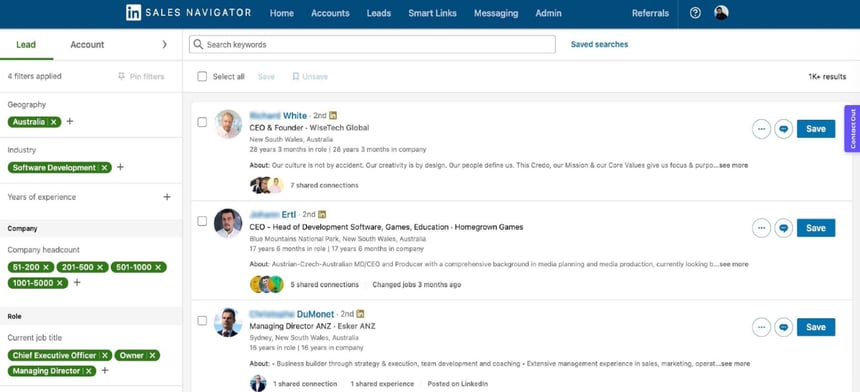This screenshot has height=392, width=860.
Task: Remove the Chief Executive Officer title filter
Action: (x=104, y=355)
